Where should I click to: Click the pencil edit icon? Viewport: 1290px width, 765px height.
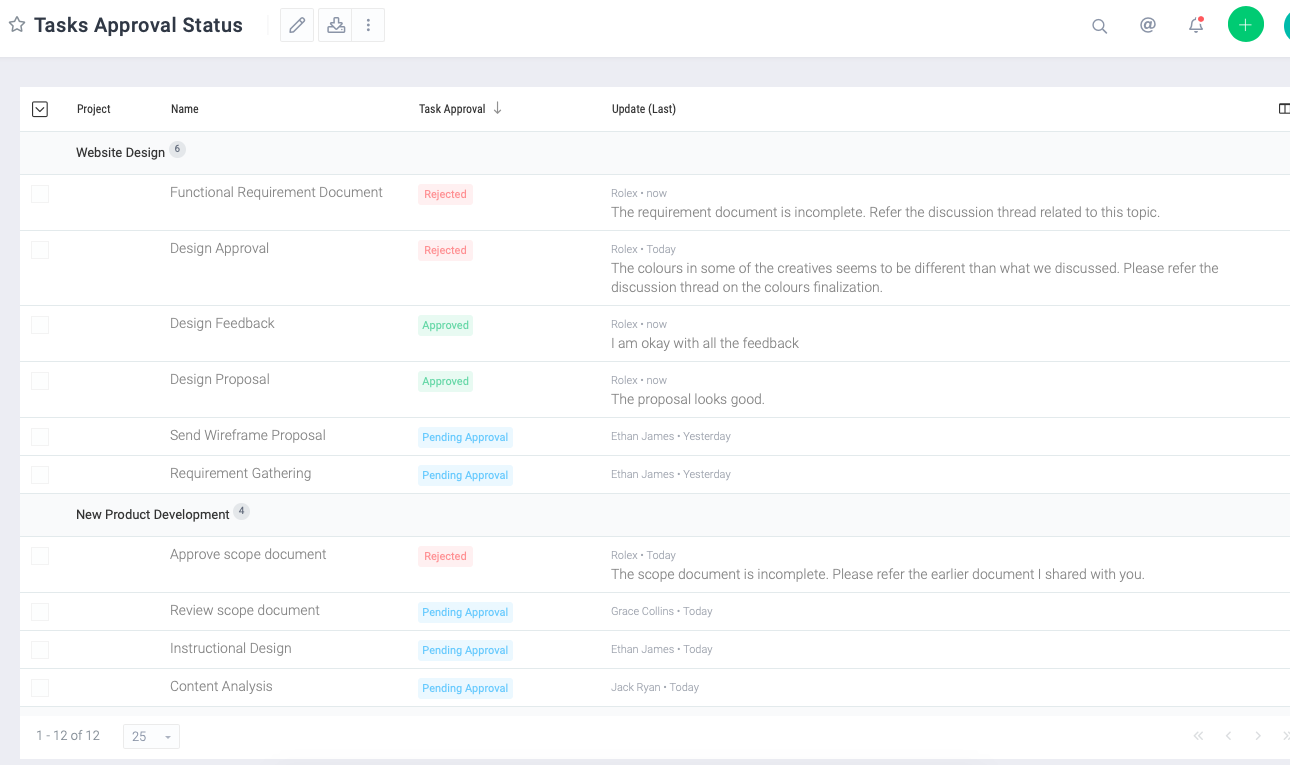click(297, 25)
